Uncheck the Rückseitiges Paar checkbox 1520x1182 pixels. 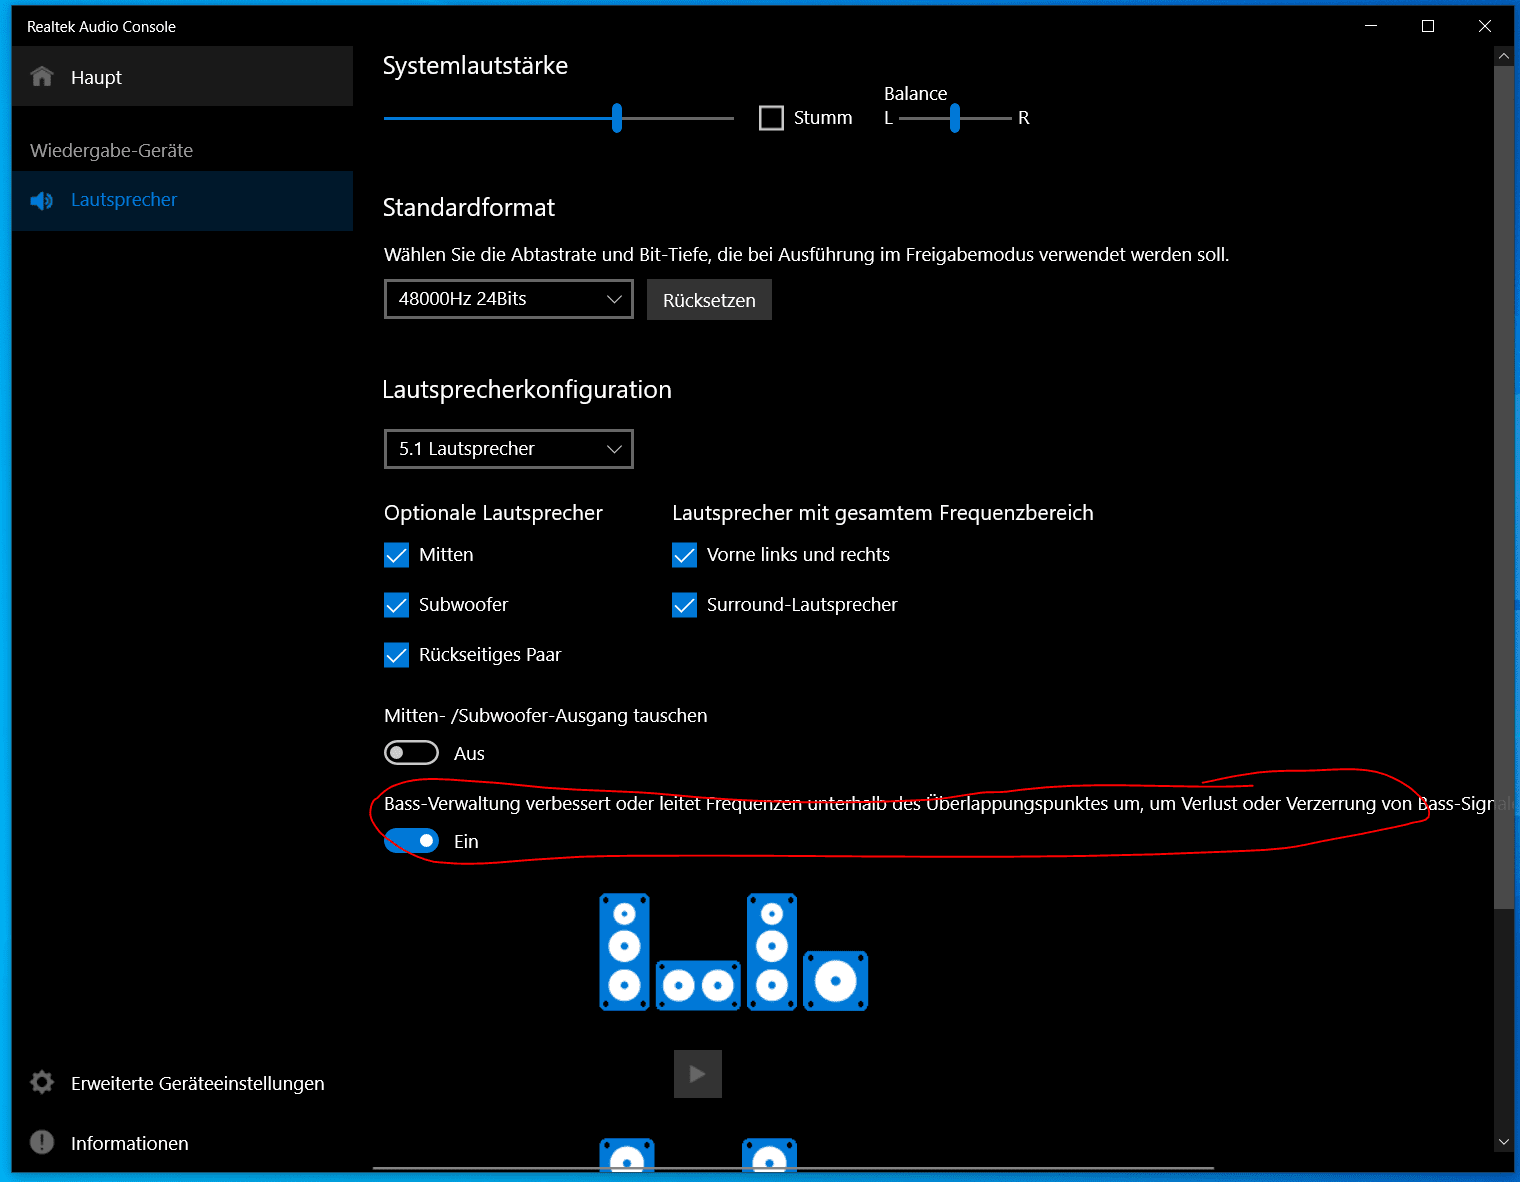[397, 655]
